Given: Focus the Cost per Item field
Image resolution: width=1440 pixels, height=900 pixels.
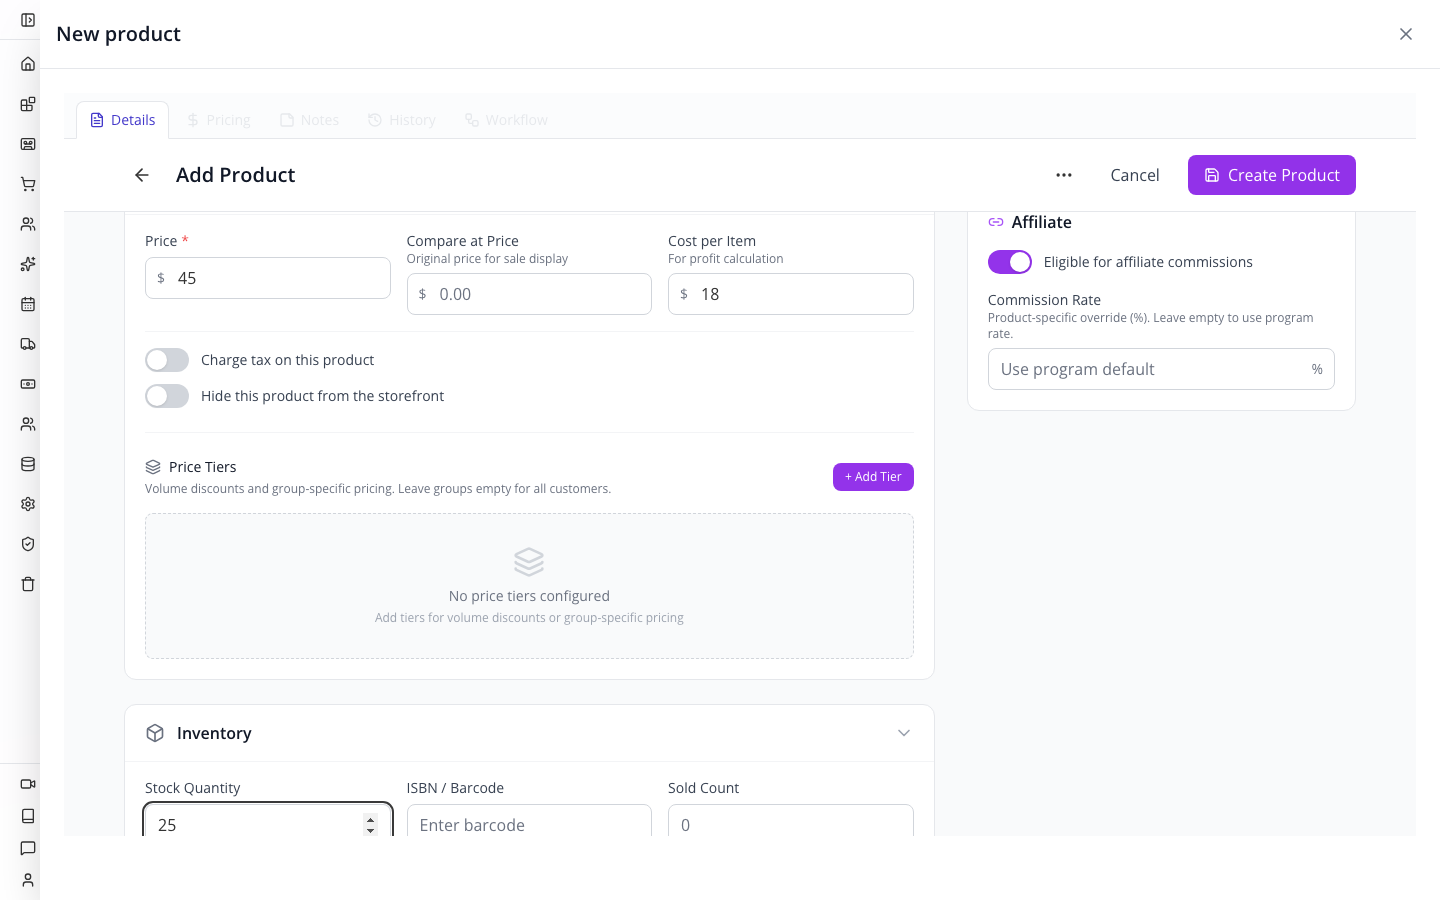Looking at the screenshot, I should [x=791, y=294].
